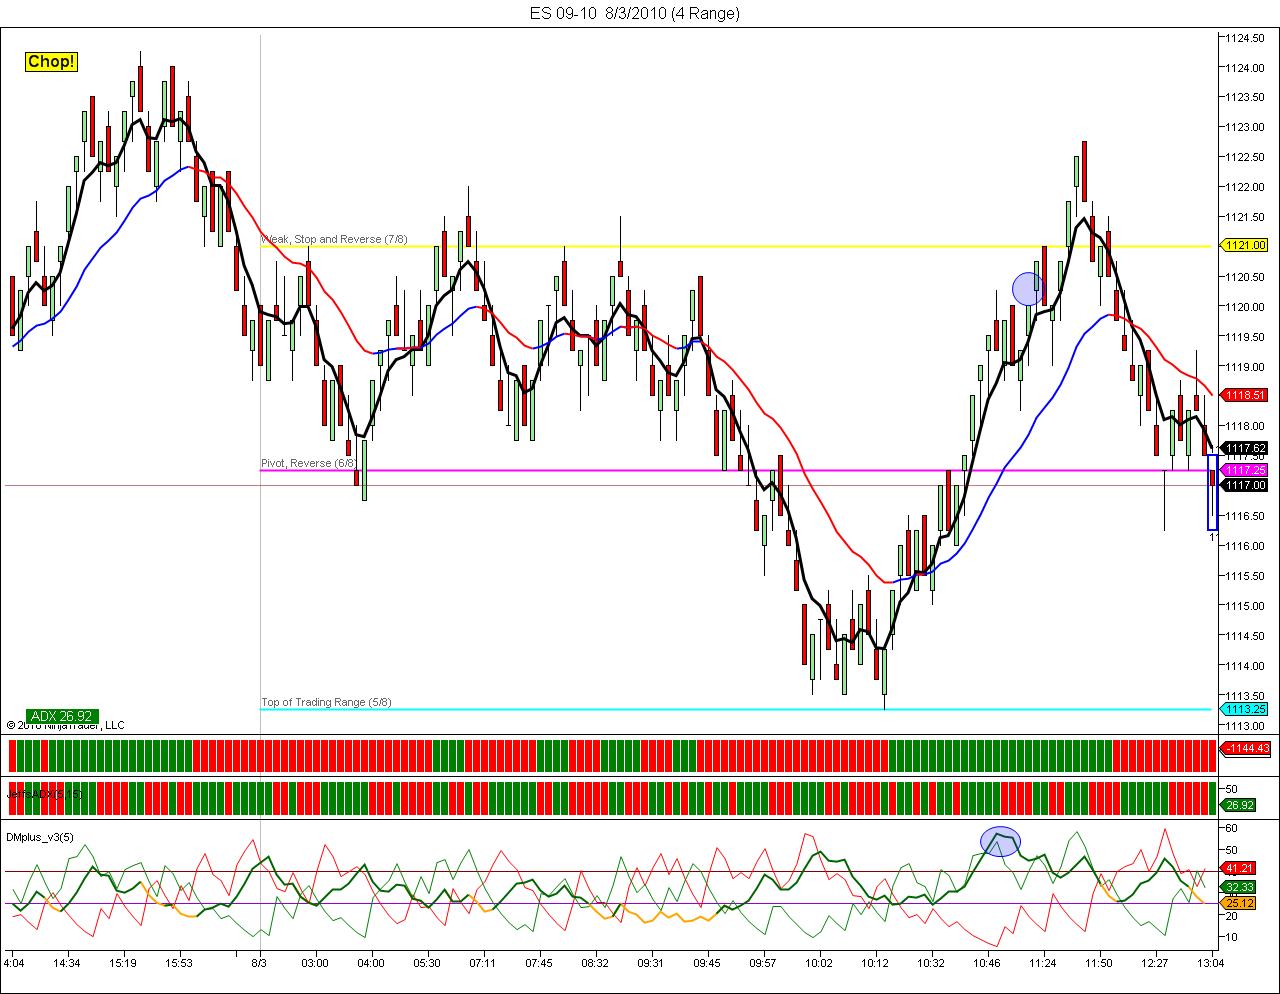Click the 12:27 time axis label

coord(1155,963)
